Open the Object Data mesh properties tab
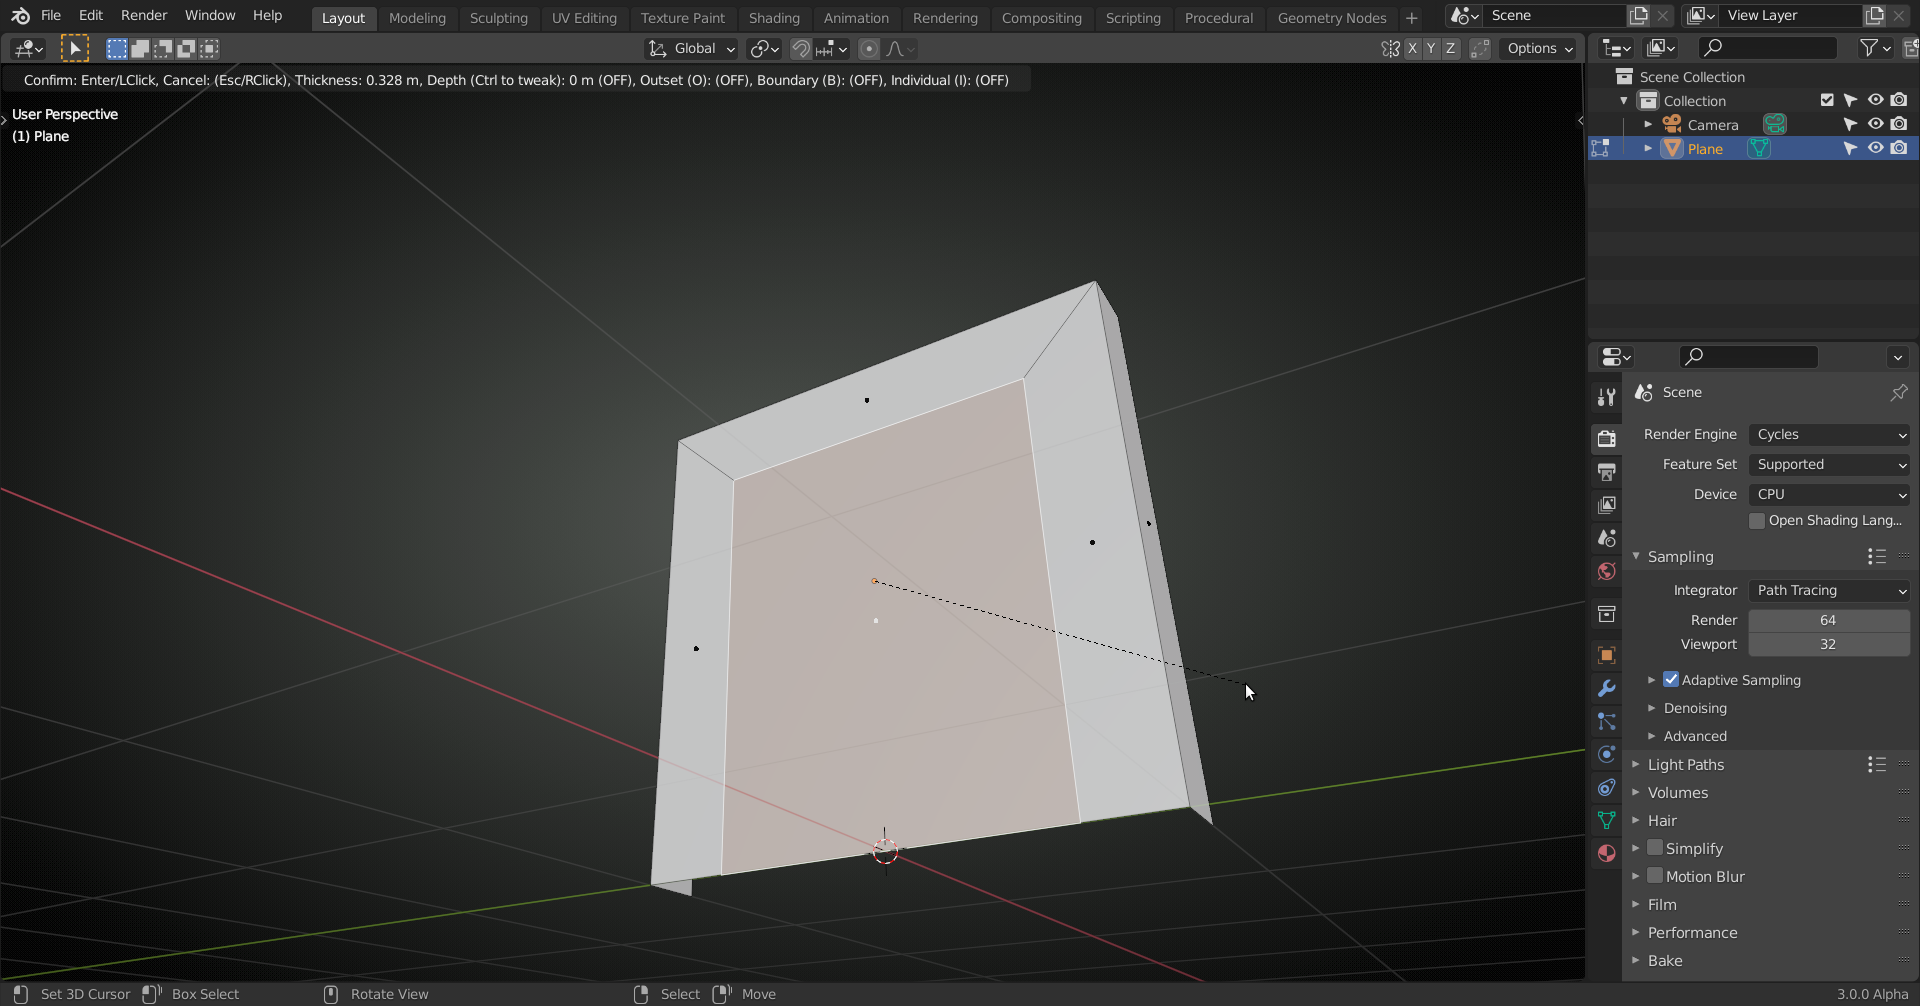 coord(1606,820)
